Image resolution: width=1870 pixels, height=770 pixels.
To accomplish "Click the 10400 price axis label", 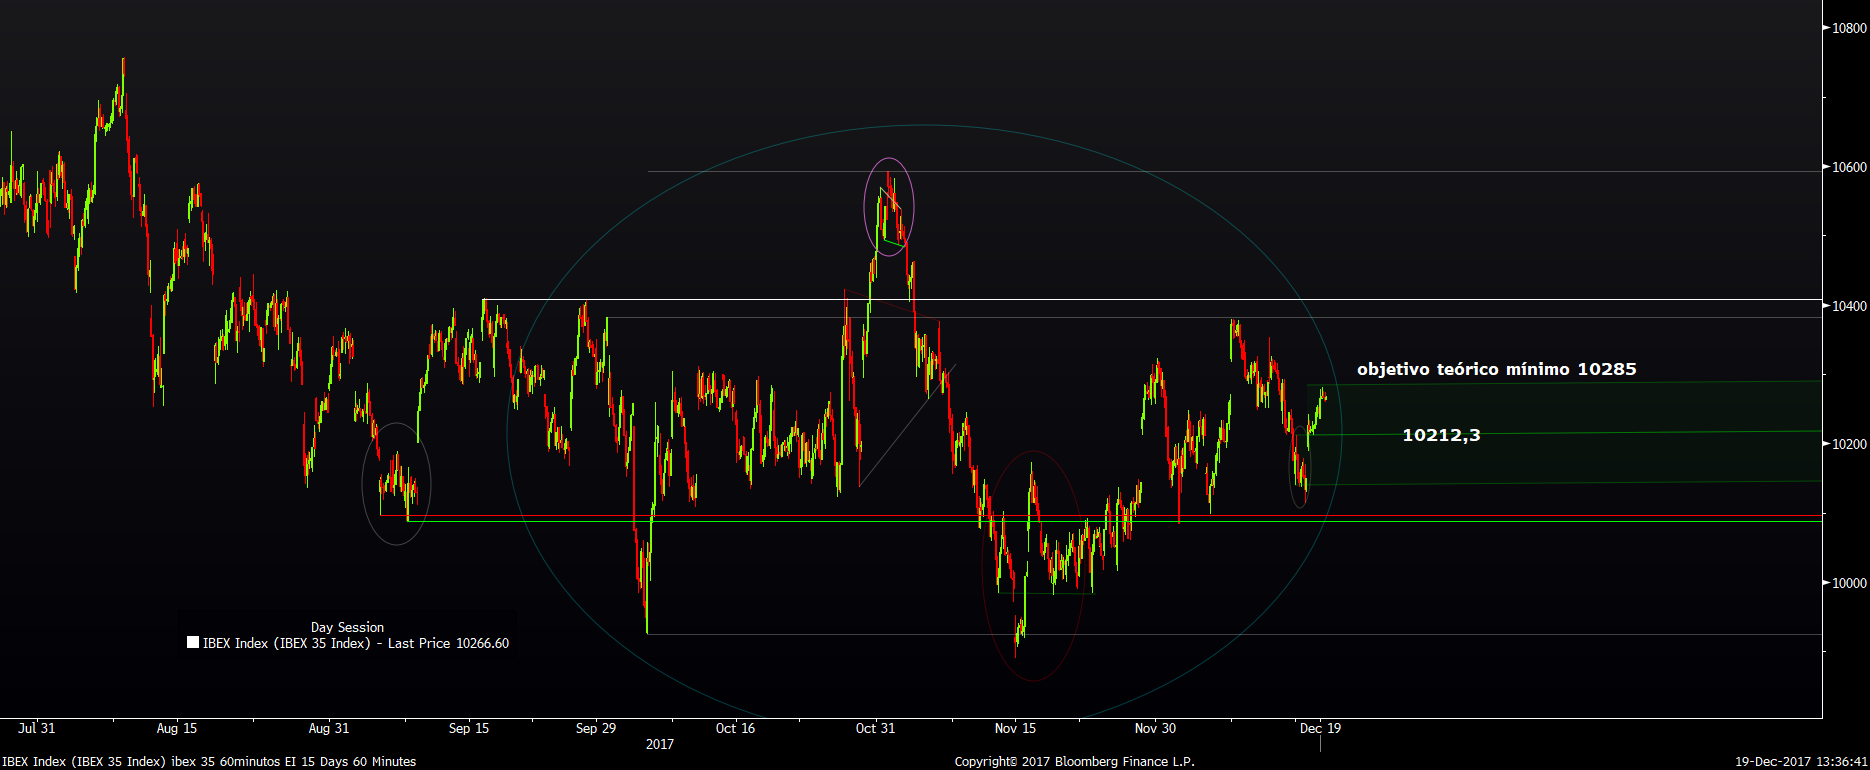I will (1848, 306).
